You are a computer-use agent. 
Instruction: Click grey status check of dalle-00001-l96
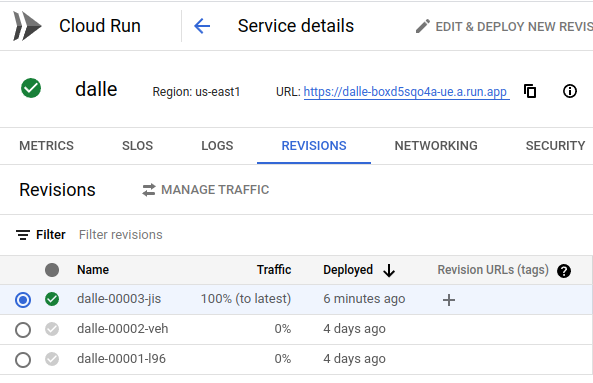point(52,359)
